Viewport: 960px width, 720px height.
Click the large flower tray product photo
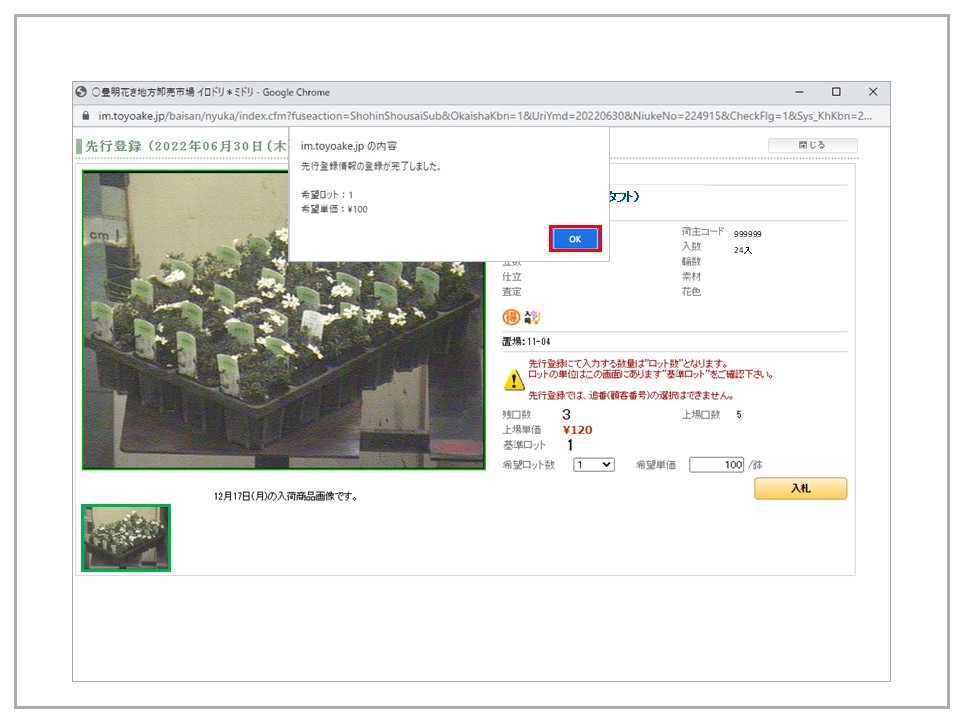click(283, 320)
